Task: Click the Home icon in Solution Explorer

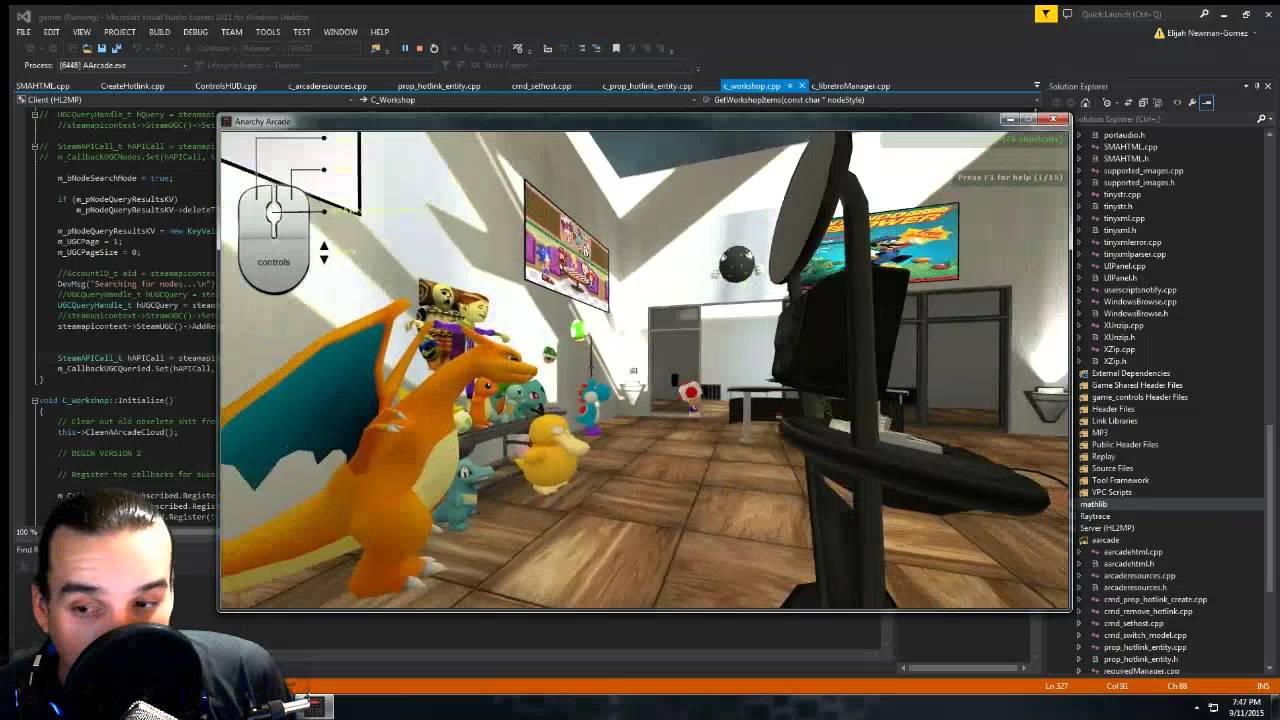Action: click(x=1085, y=103)
